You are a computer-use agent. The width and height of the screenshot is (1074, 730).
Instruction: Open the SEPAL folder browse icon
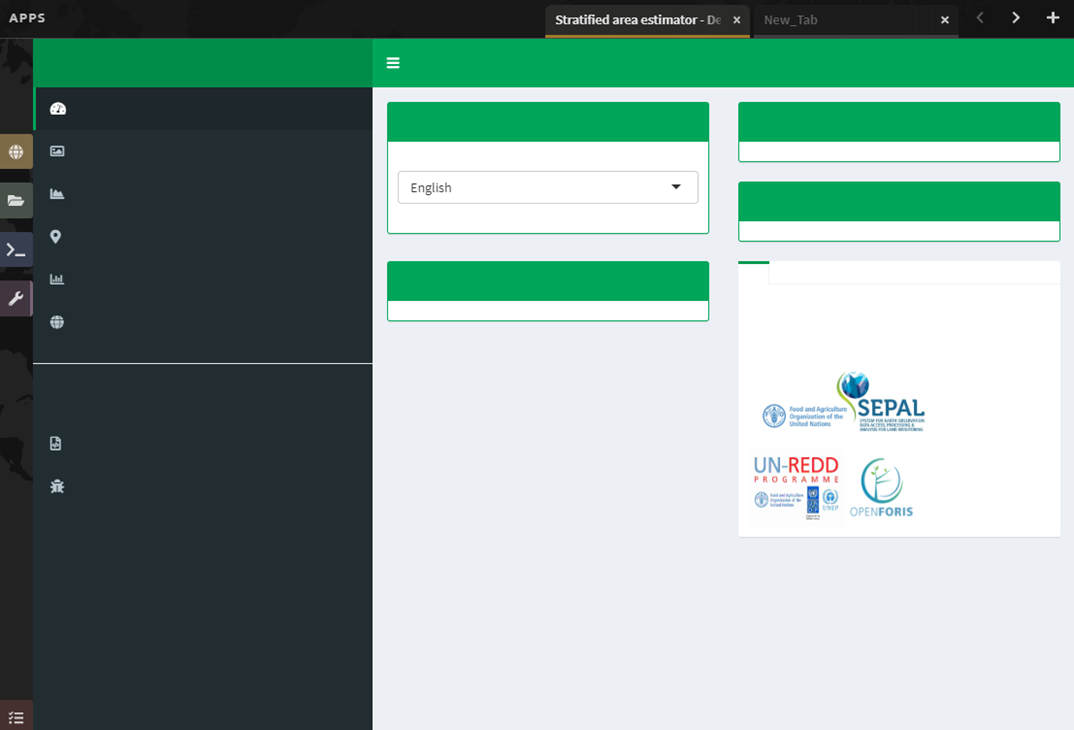click(x=16, y=201)
